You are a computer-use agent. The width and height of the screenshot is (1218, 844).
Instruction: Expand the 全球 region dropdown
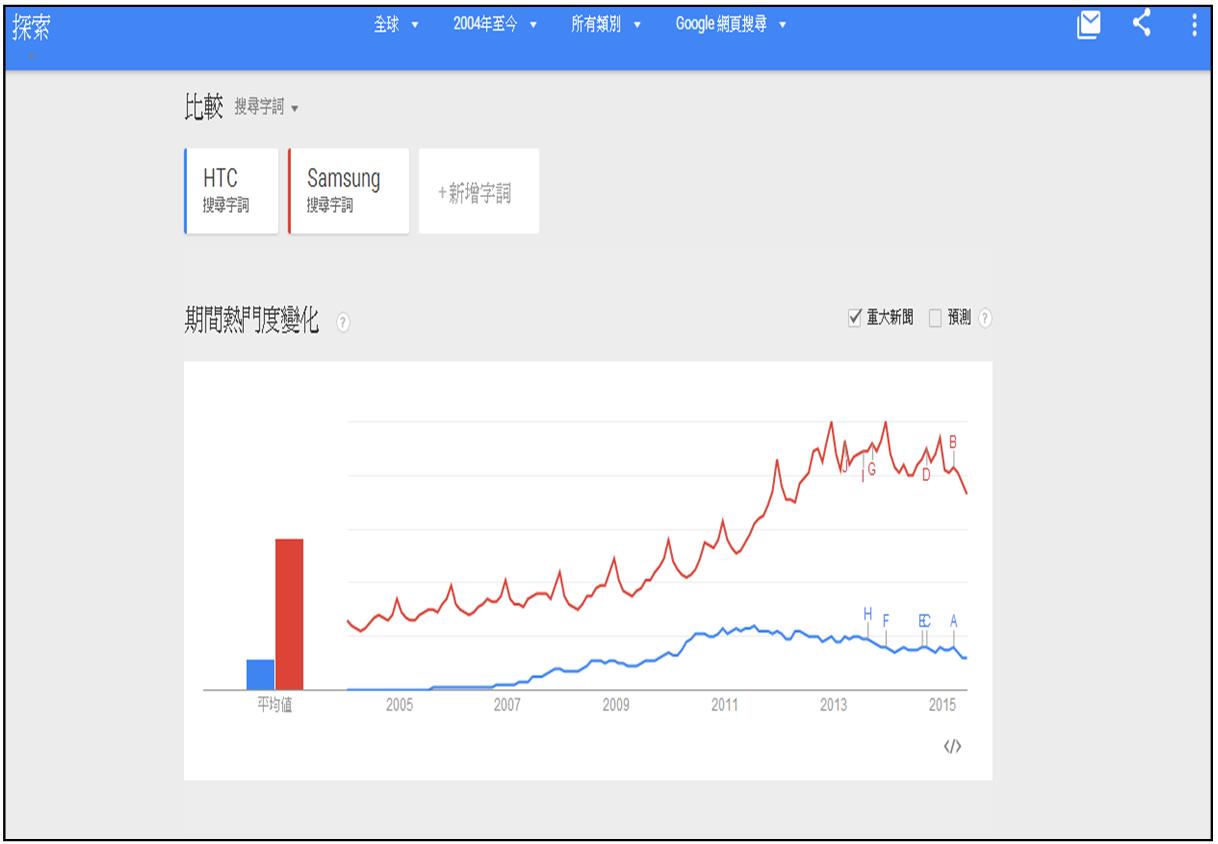pos(396,24)
